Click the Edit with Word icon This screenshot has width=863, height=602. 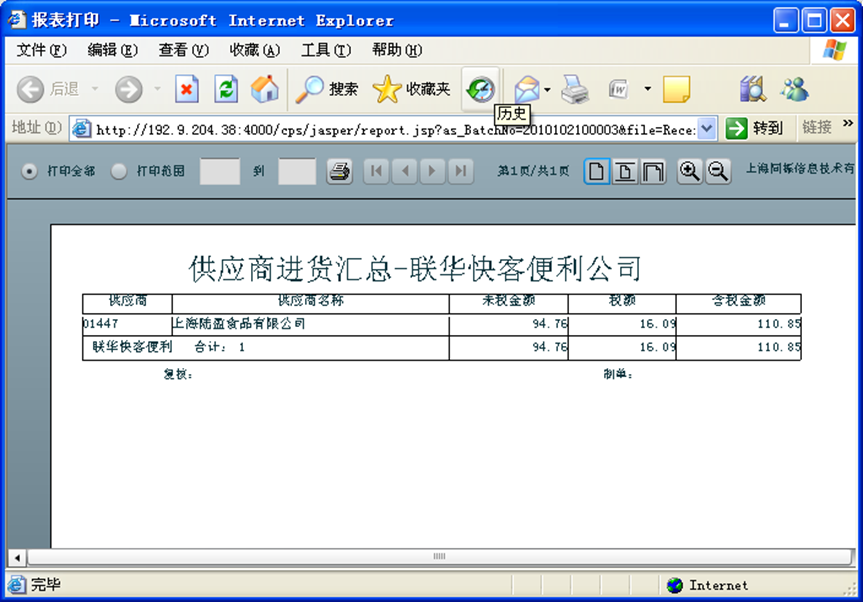(x=619, y=89)
